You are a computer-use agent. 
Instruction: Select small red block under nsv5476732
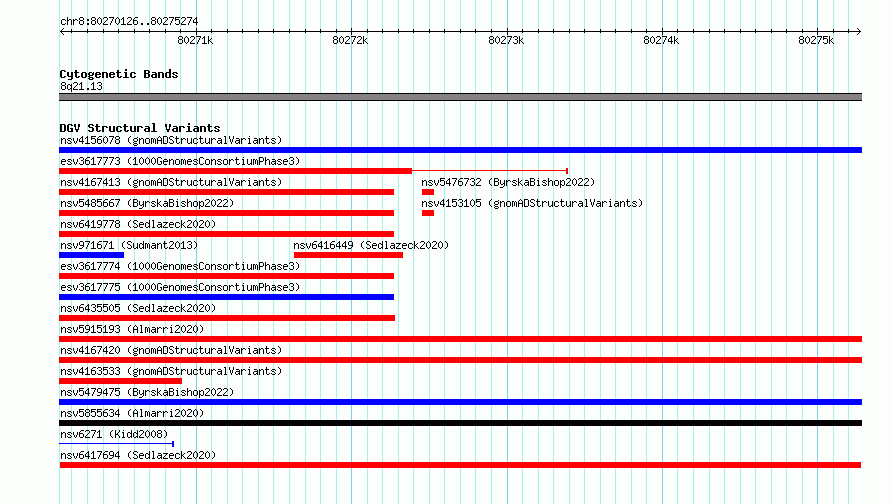pos(428,192)
